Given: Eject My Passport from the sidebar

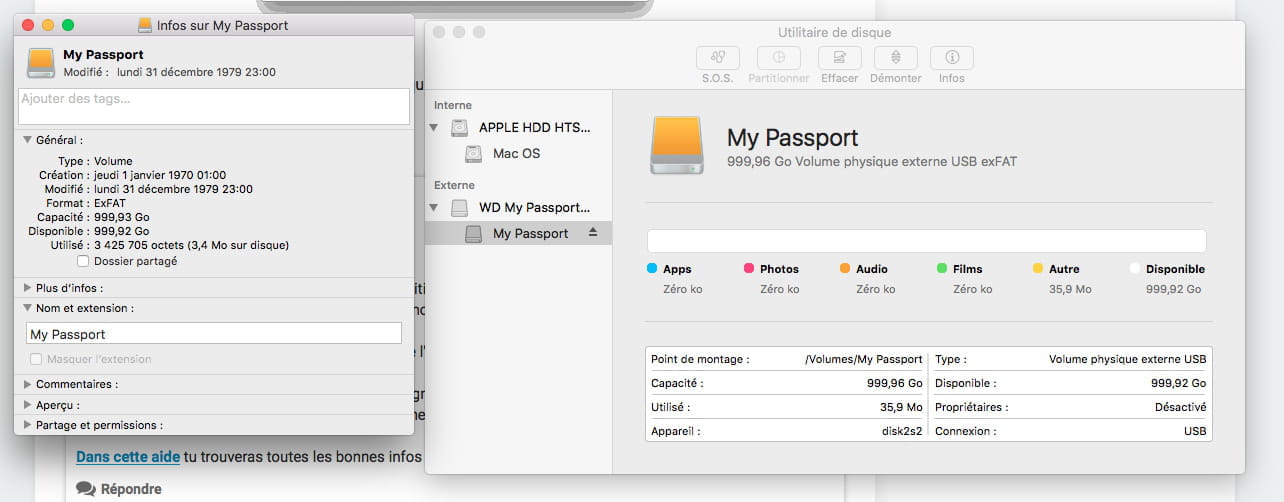Looking at the screenshot, I should (x=592, y=233).
